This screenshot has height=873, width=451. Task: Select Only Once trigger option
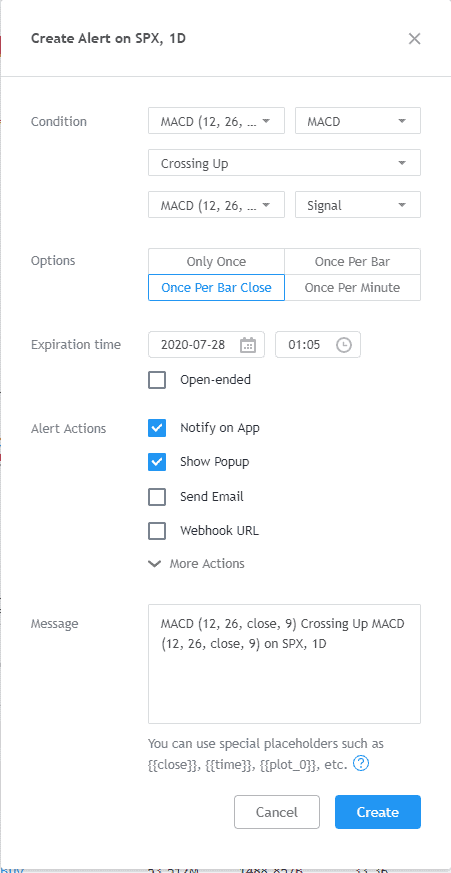(216, 262)
